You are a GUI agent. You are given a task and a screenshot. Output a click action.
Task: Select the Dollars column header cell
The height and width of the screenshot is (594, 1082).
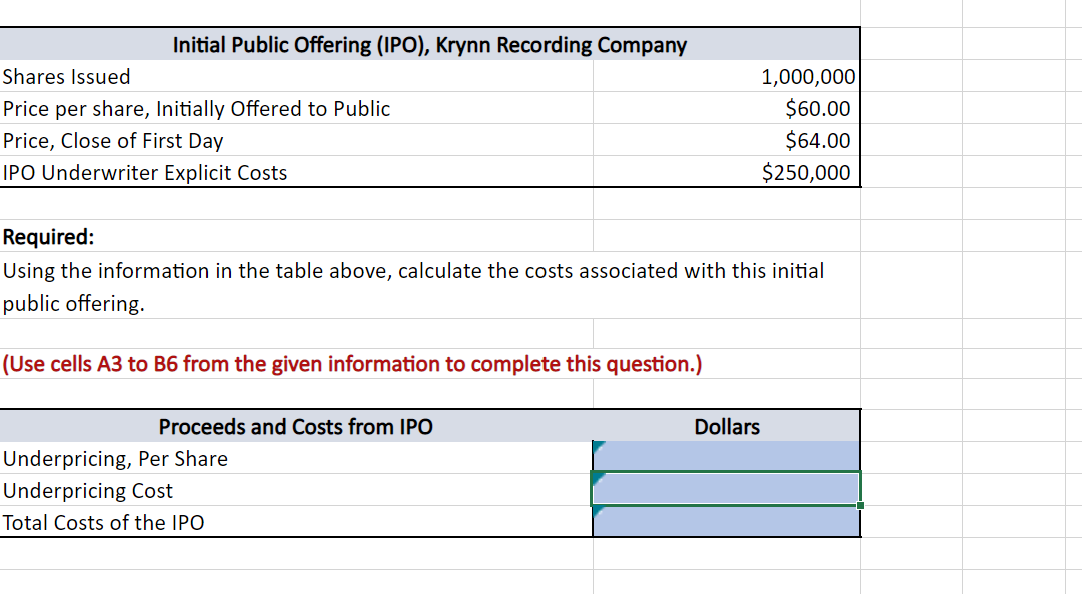click(x=727, y=426)
